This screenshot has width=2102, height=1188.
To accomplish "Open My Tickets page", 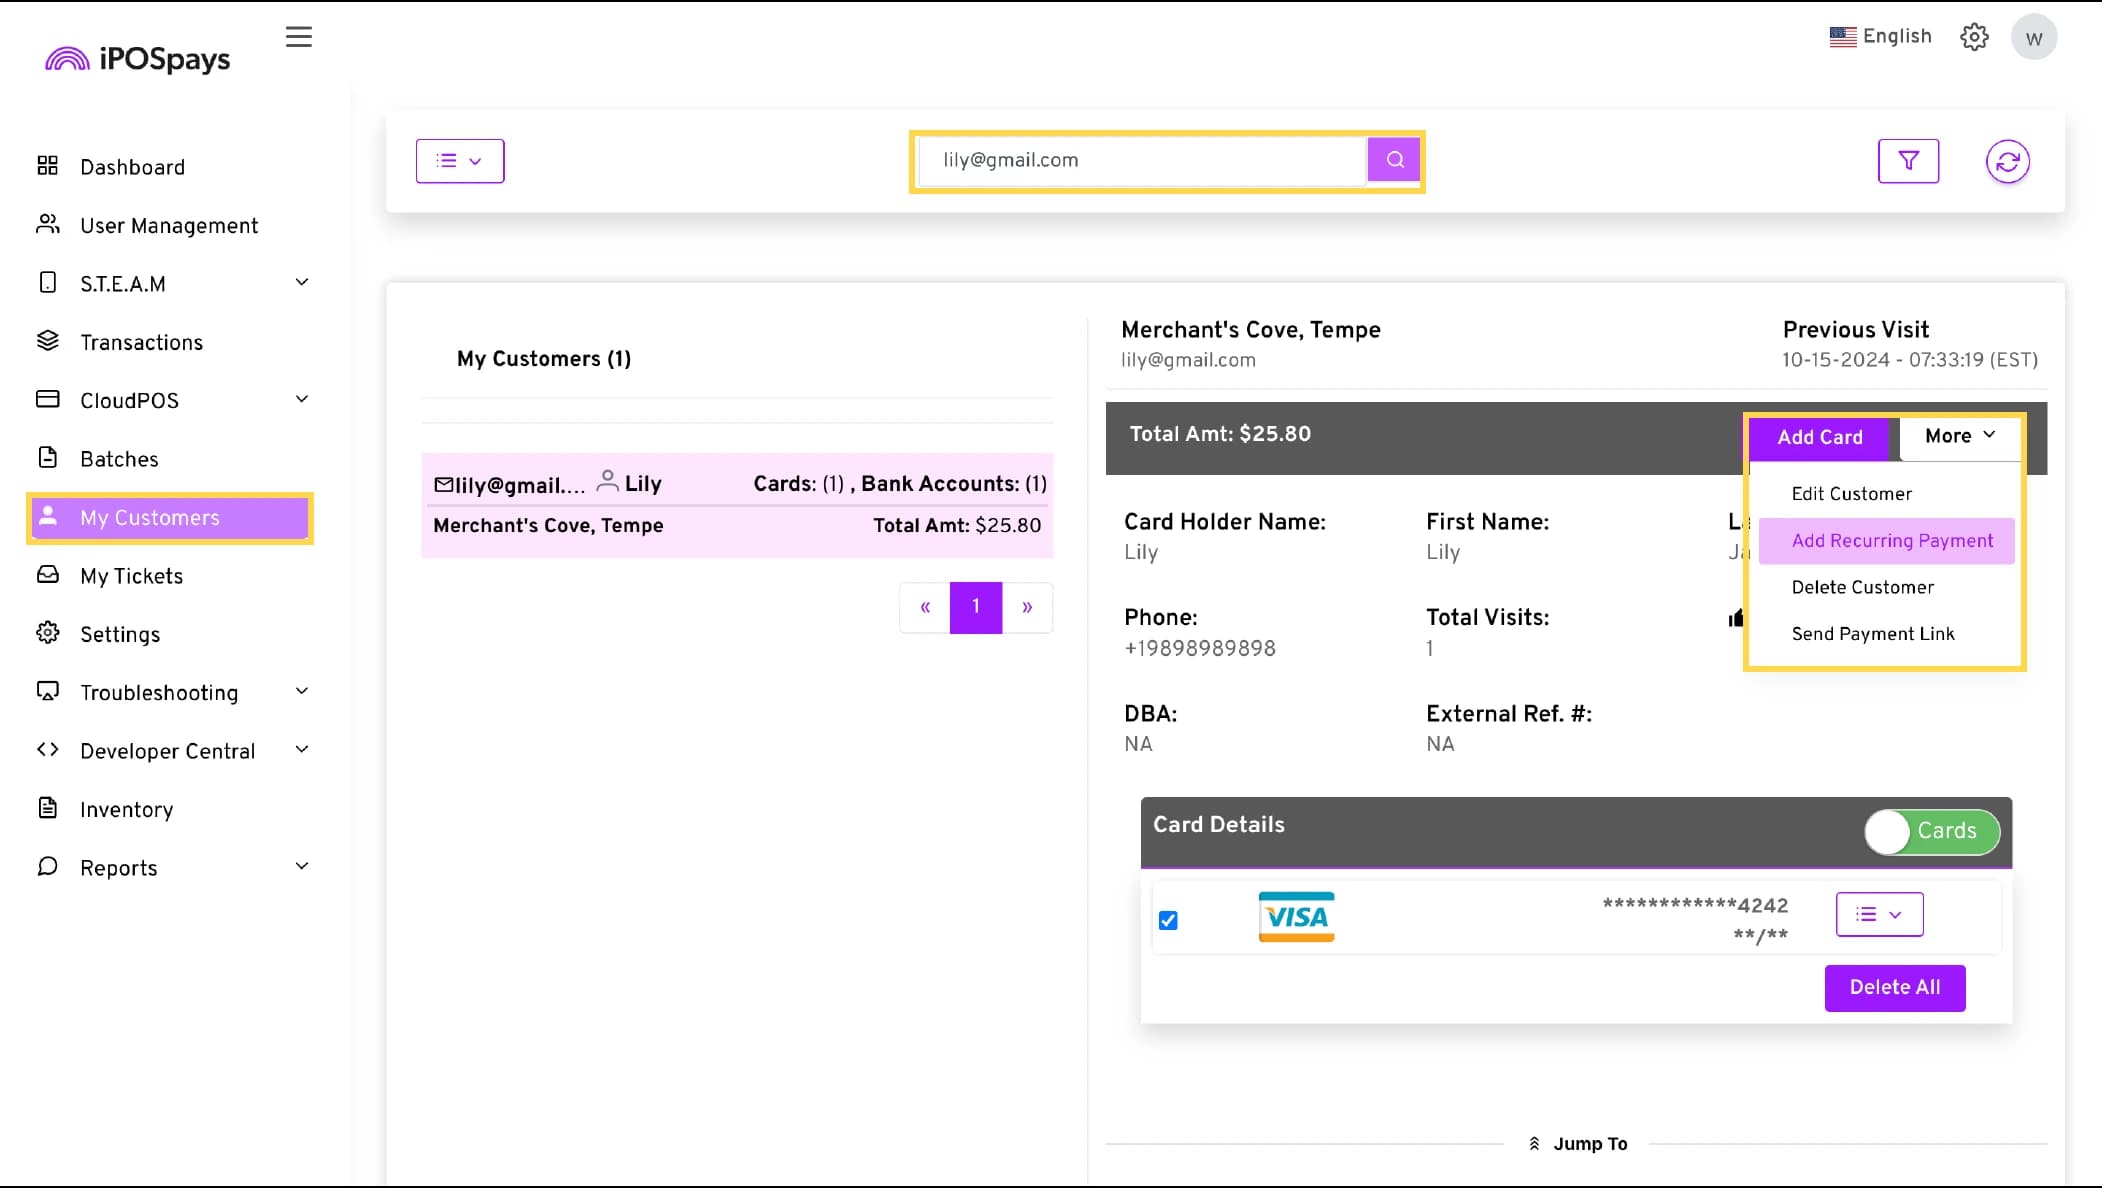I will (x=131, y=576).
